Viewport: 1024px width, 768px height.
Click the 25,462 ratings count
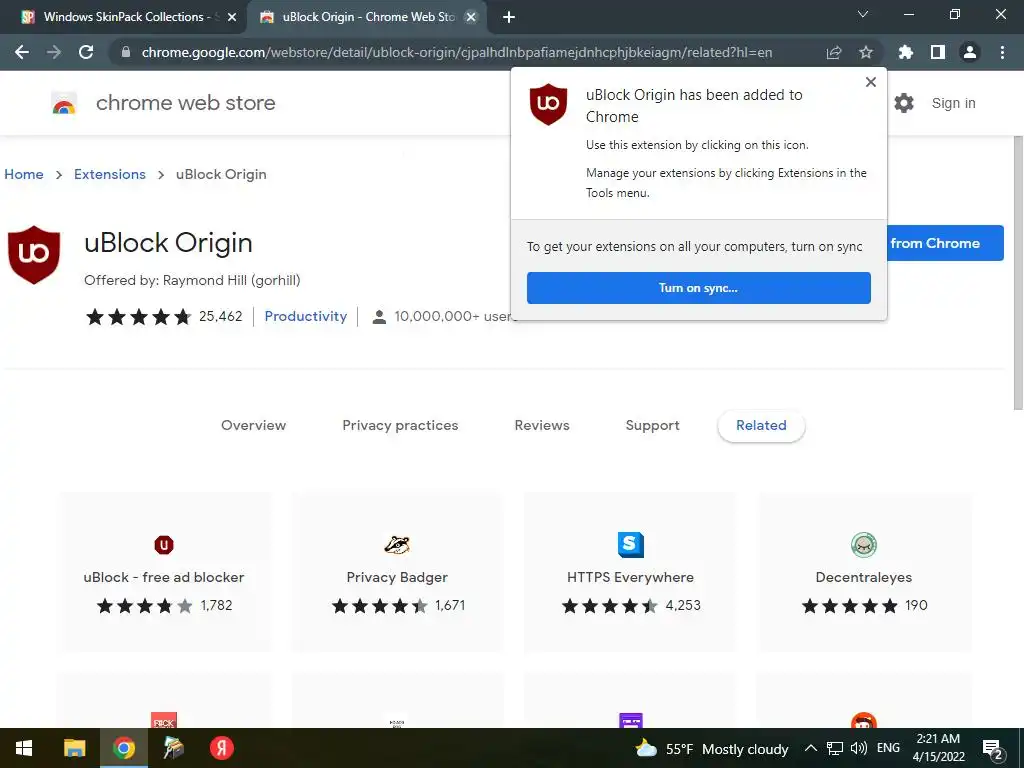pos(221,316)
